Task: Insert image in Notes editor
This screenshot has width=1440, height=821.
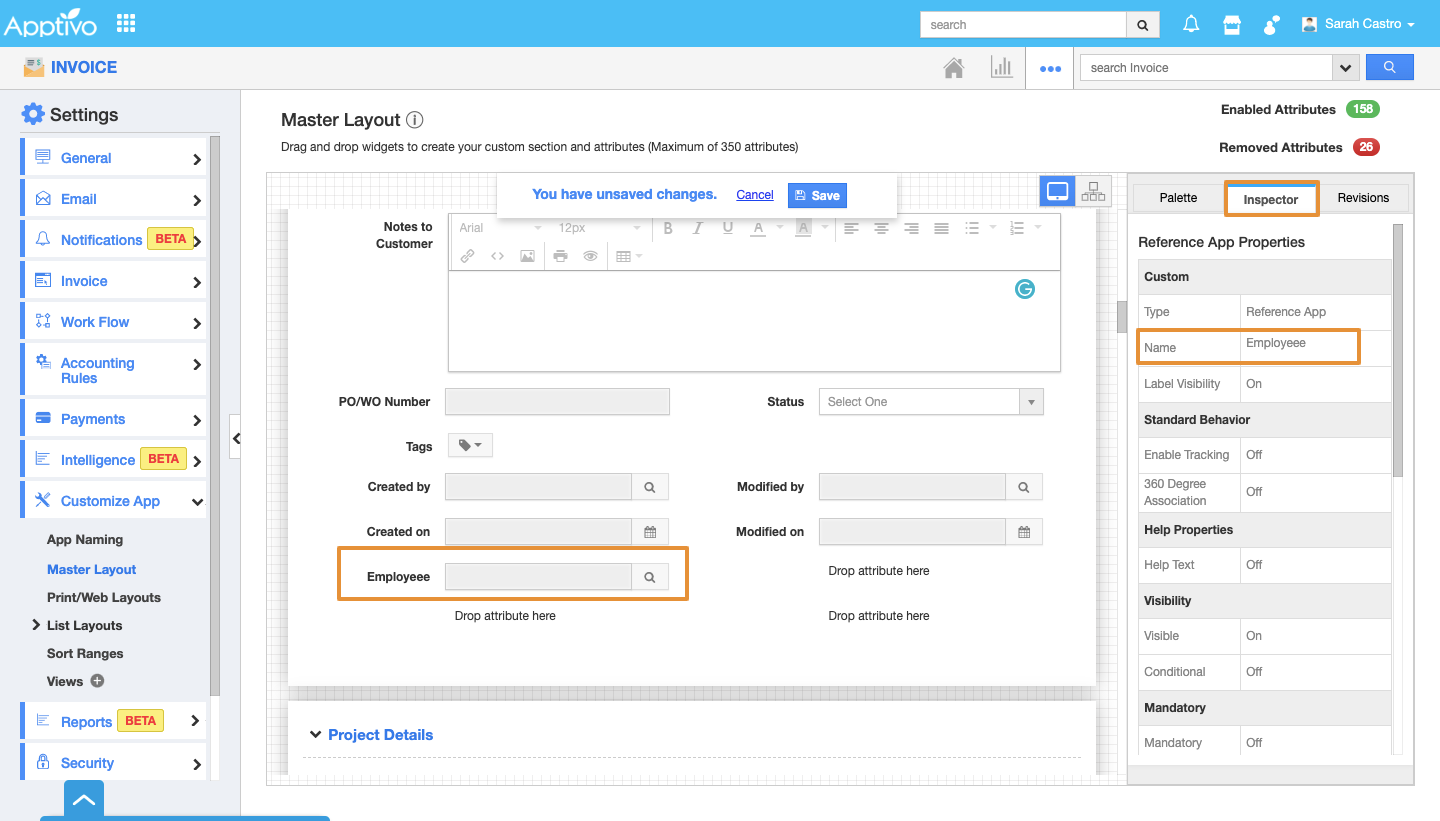Action: [527, 256]
